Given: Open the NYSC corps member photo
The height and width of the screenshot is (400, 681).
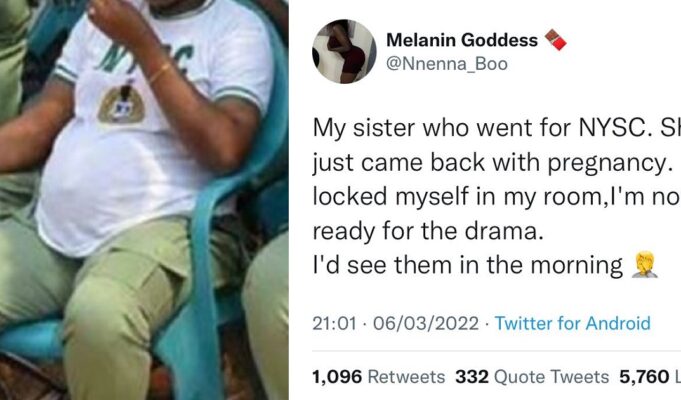Looking at the screenshot, I should coord(144,200).
